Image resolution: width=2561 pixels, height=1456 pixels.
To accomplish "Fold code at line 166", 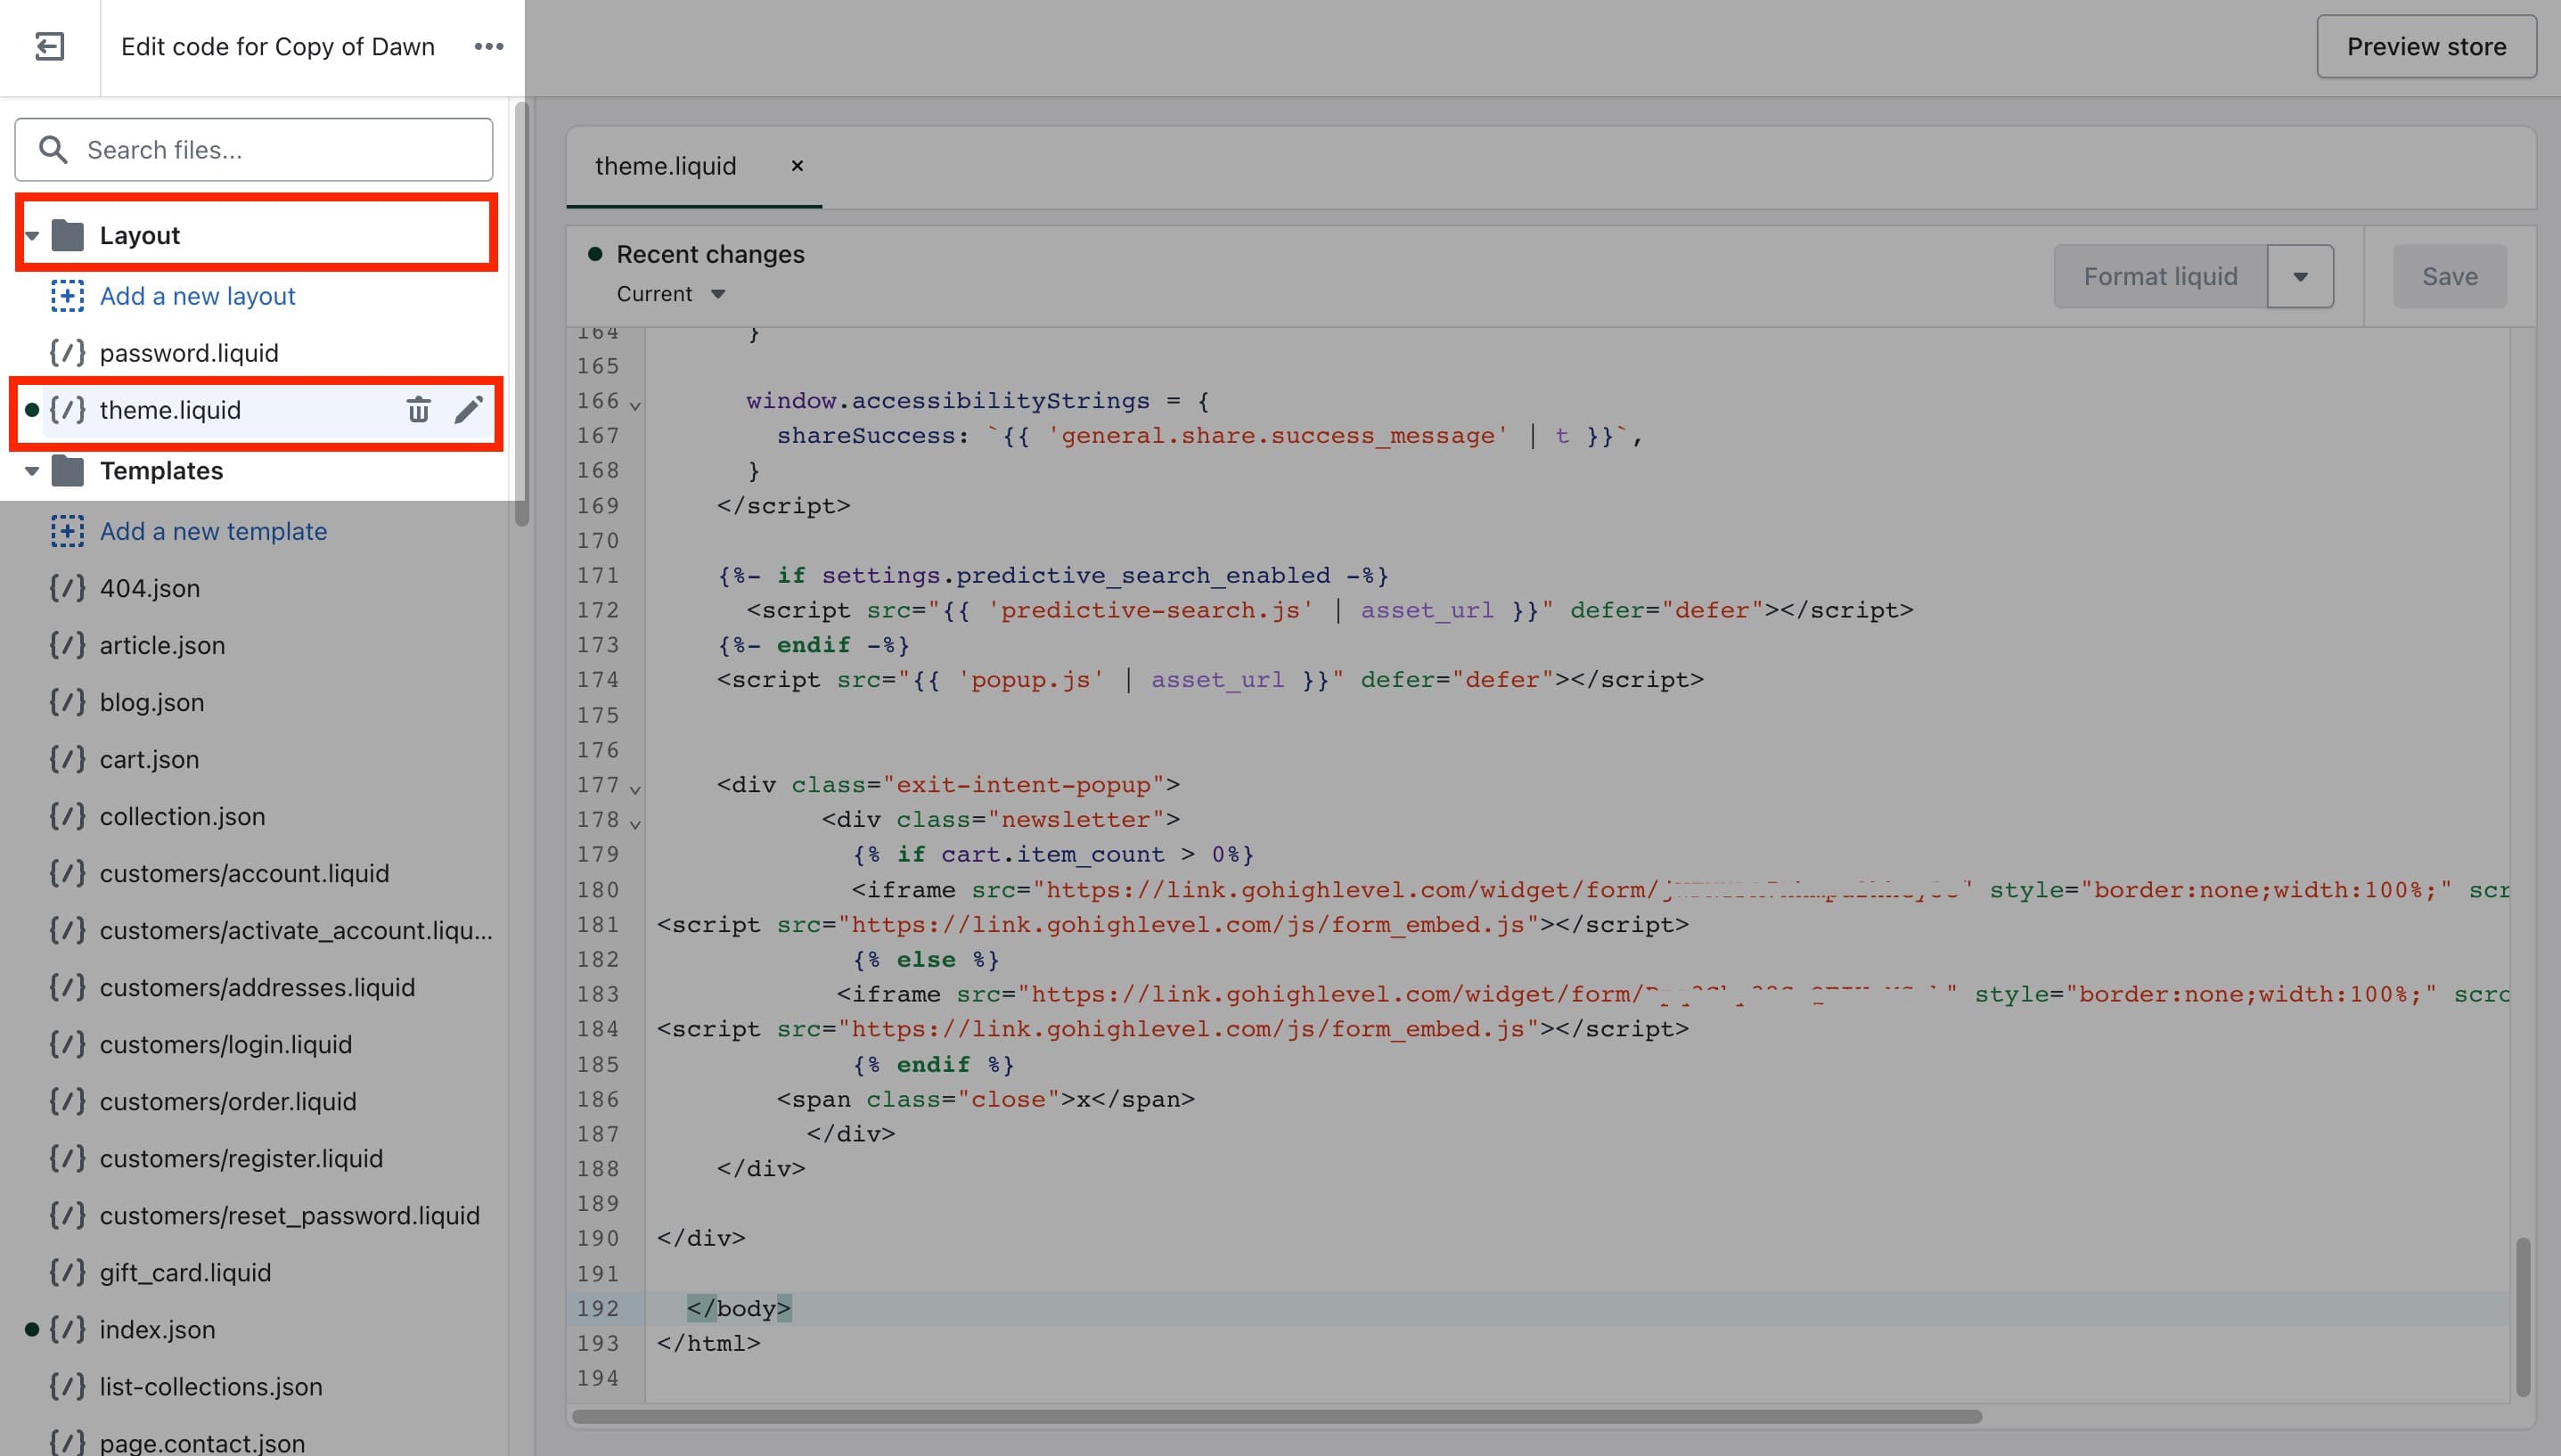I will click(x=635, y=405).
